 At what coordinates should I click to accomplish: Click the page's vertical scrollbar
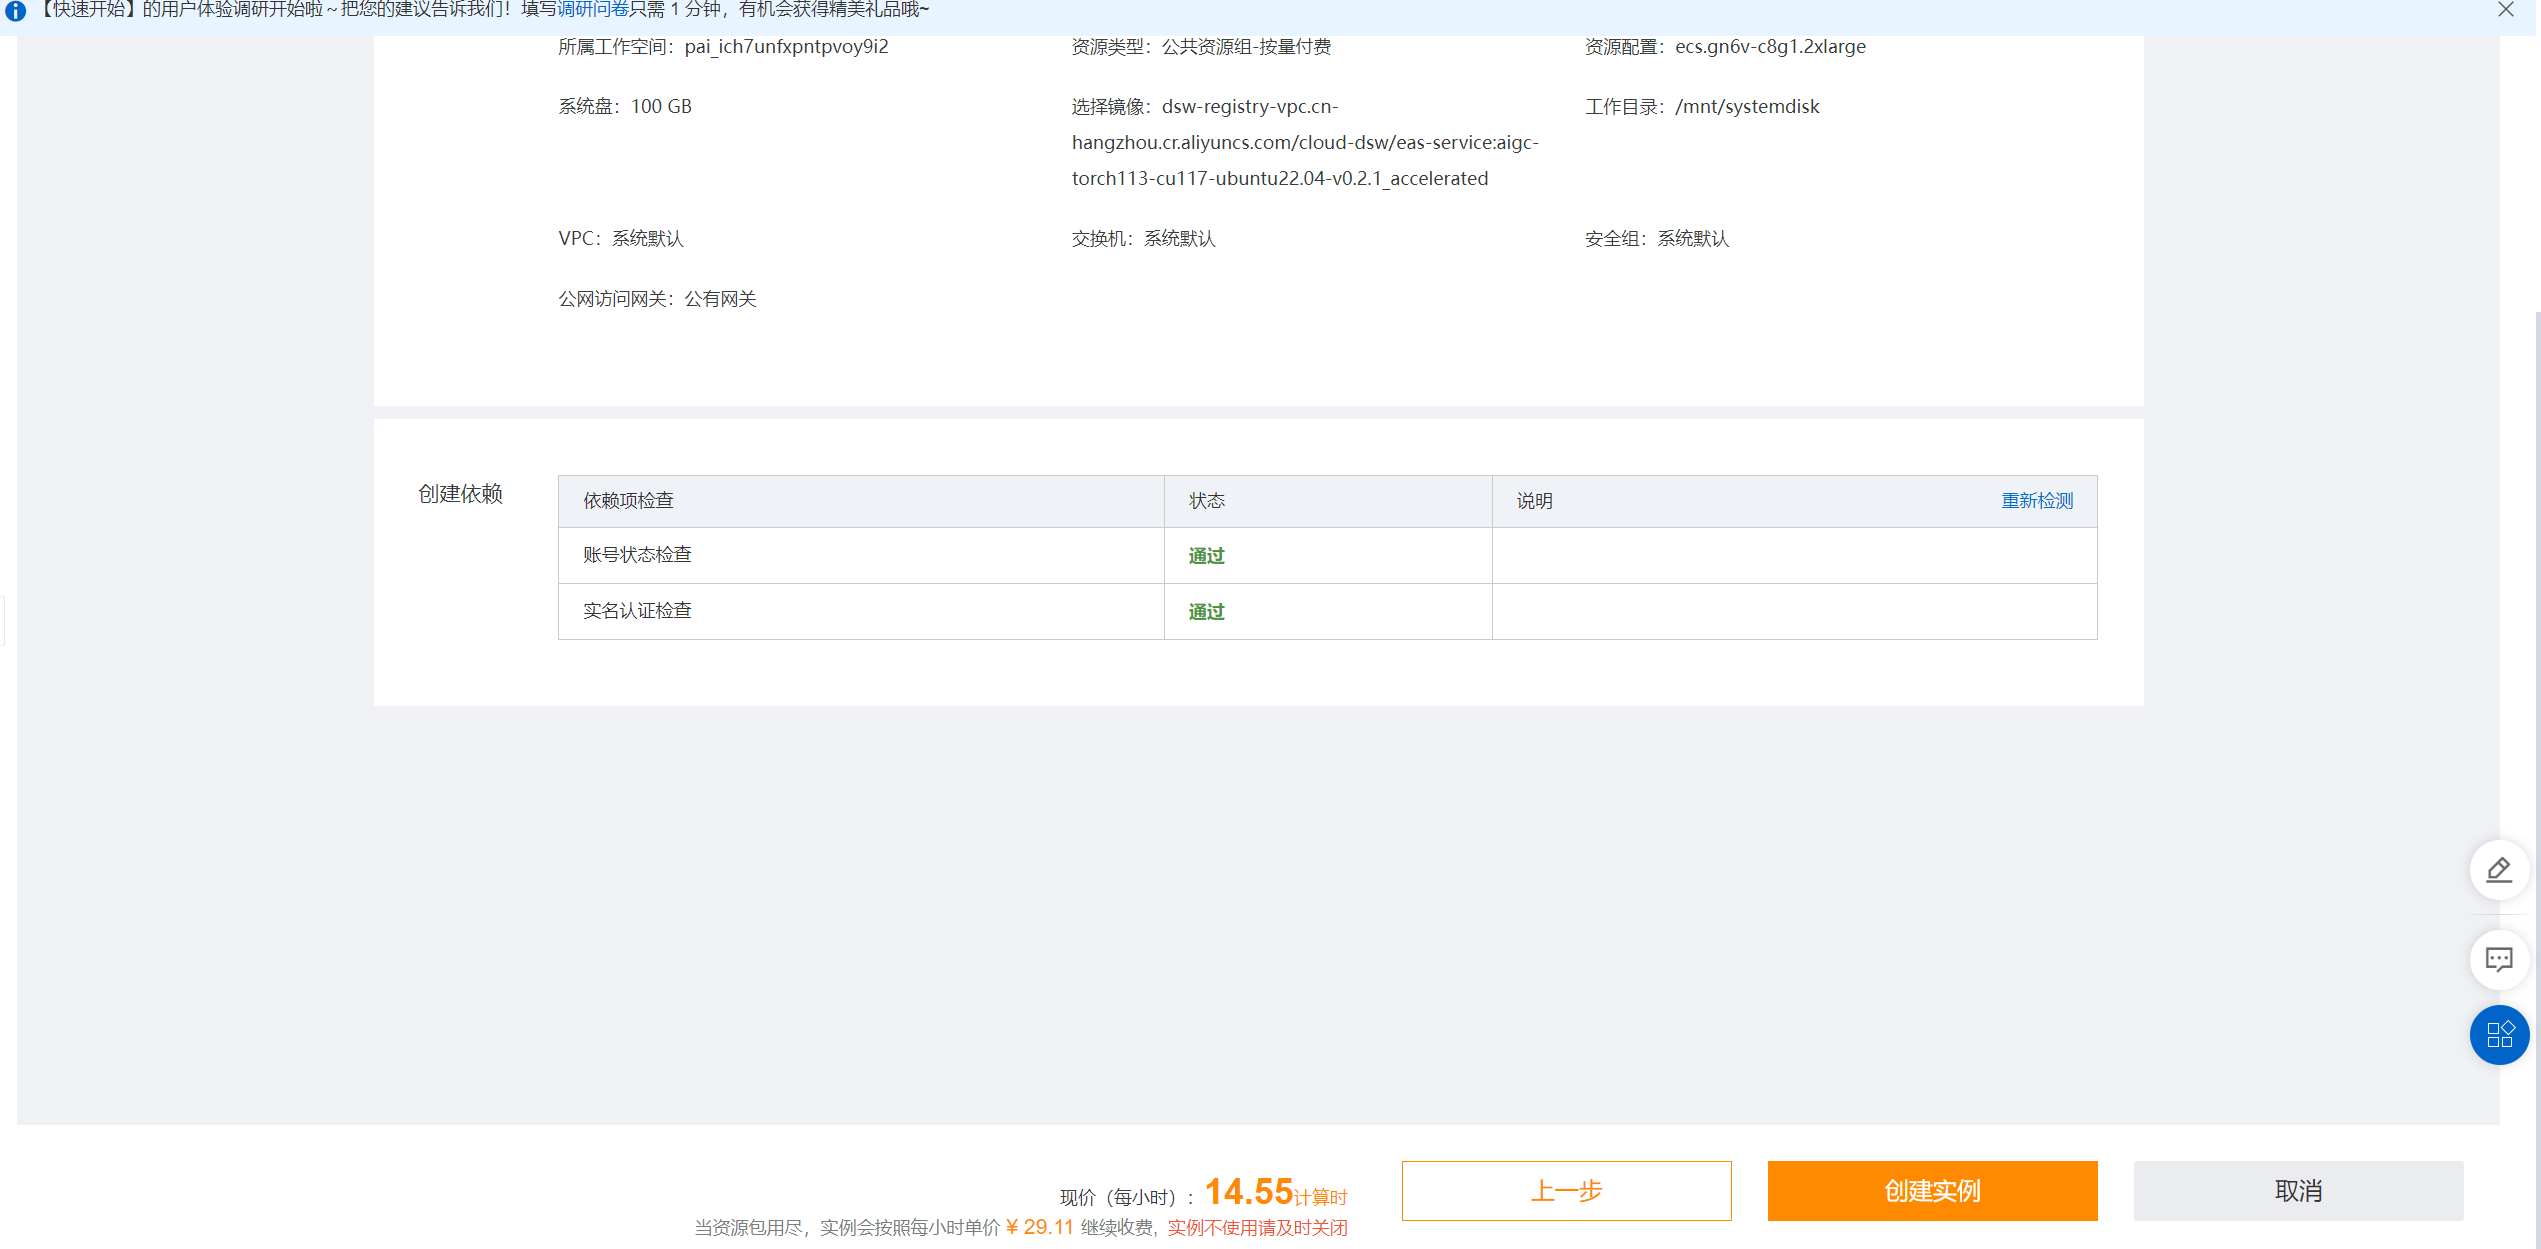pyautogui.click(x=2536, y=700)
